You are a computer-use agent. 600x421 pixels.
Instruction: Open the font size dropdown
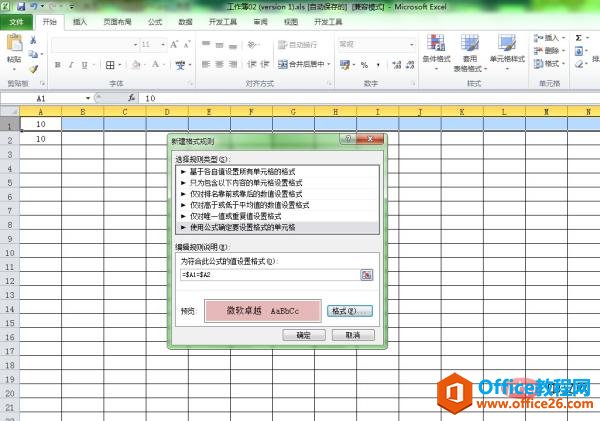click(x=163, y=45)
